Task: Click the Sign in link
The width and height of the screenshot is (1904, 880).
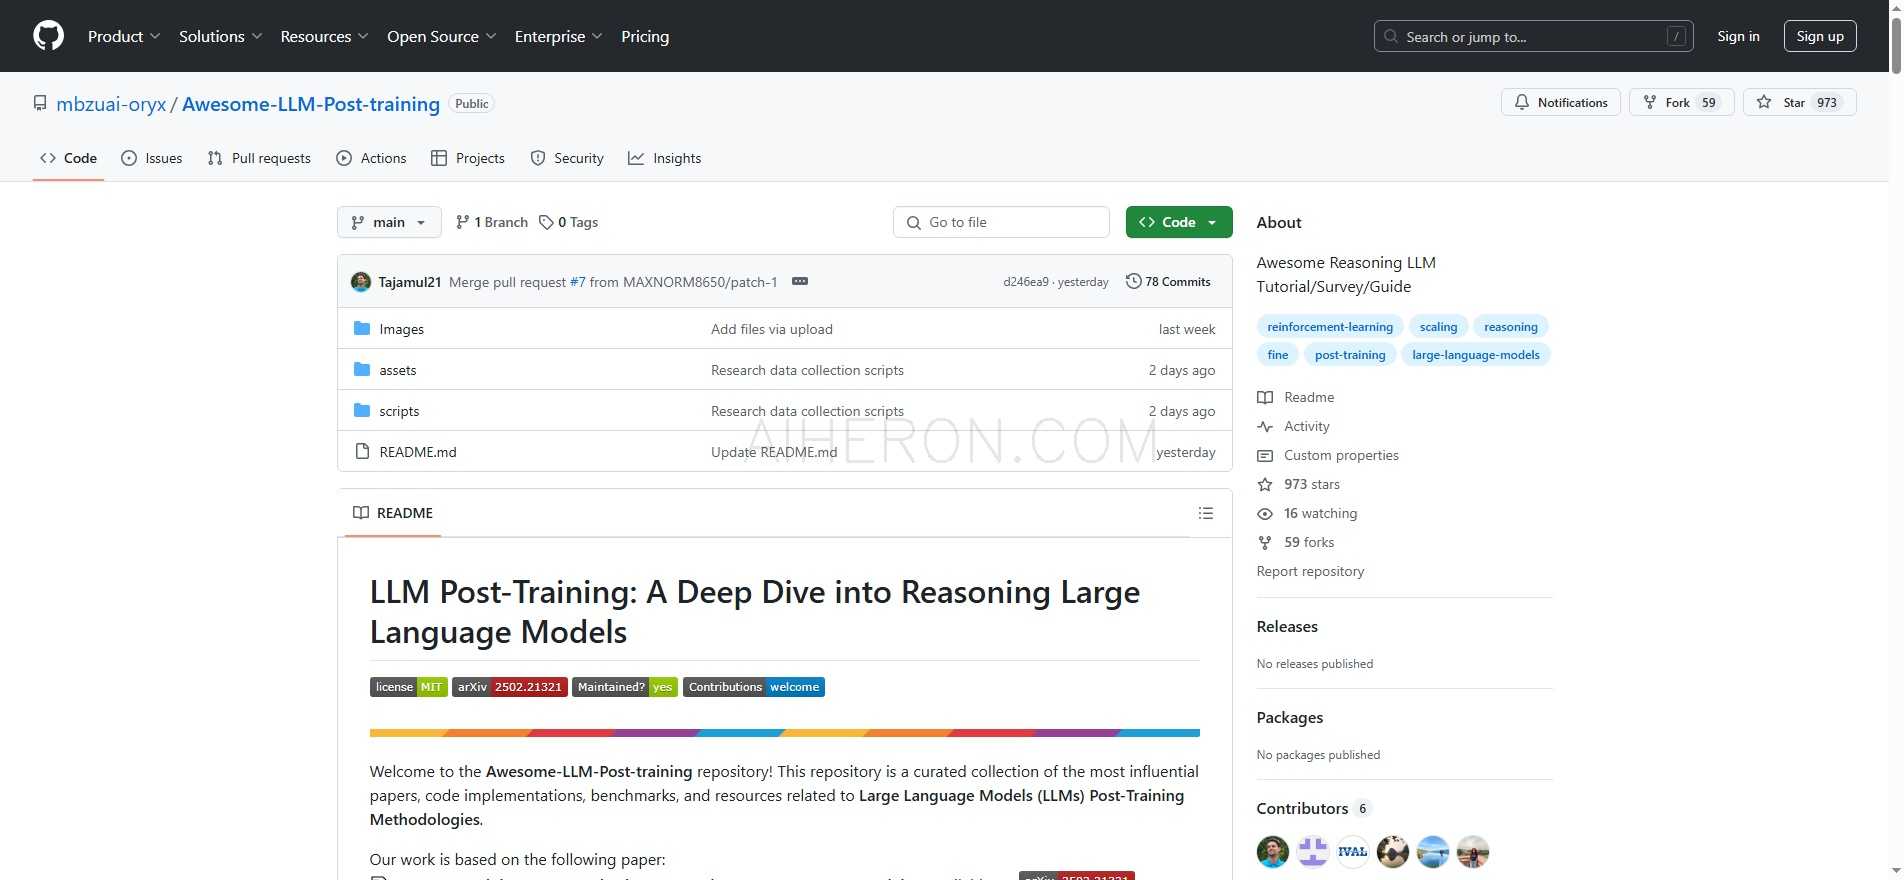Action: (x=1738, y=36)
